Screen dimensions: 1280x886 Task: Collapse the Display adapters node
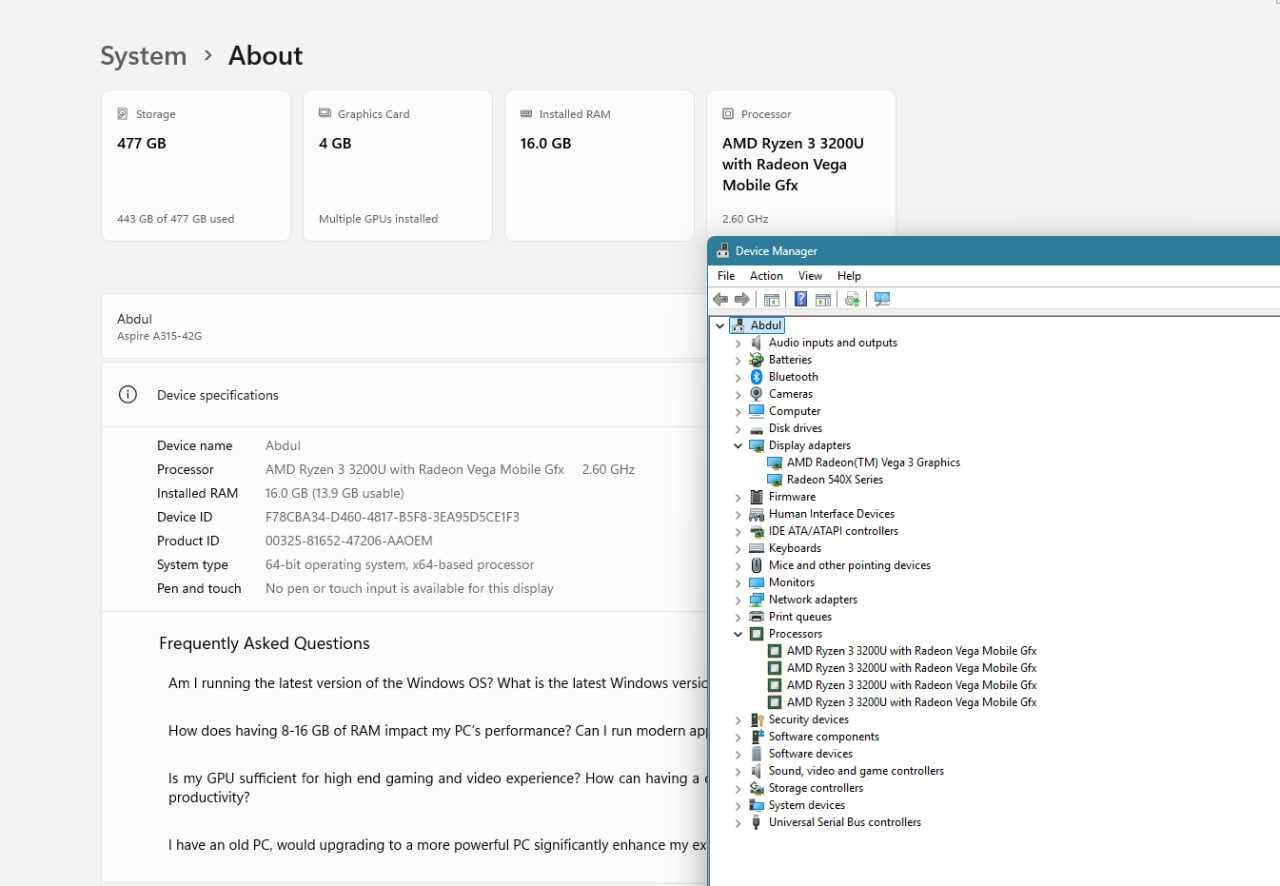[738, 446]
